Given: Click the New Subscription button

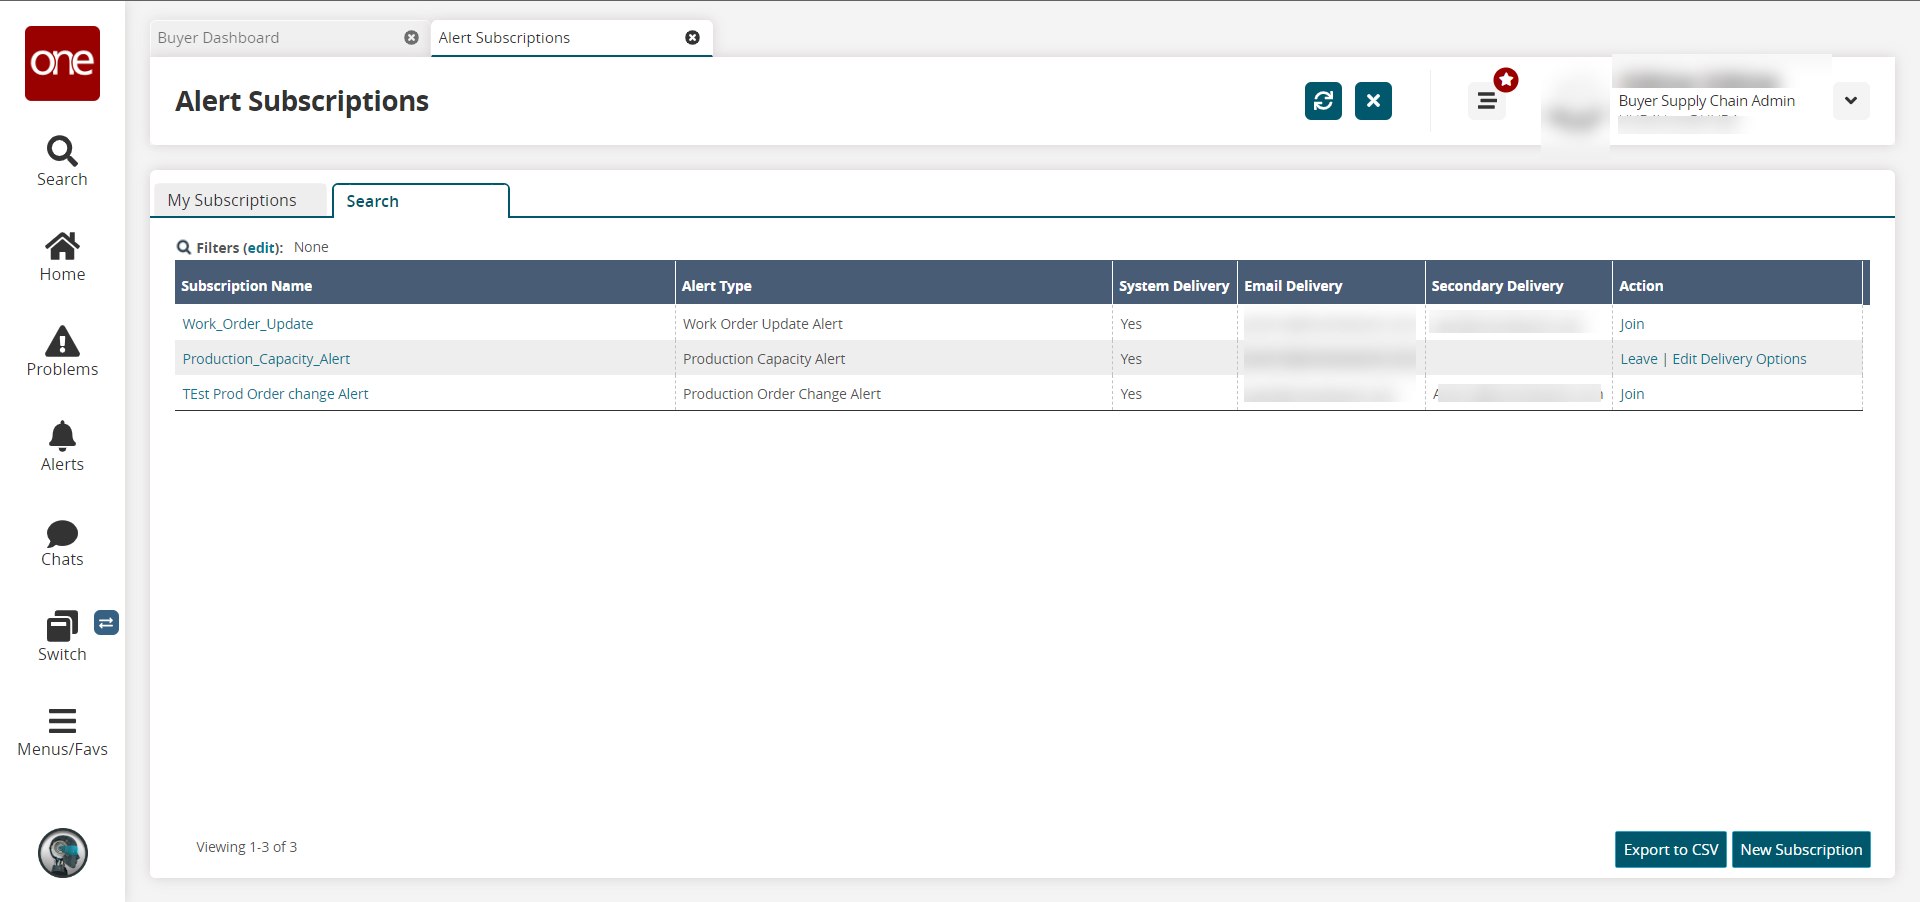Looking at the screenshot, I should tap(1800, 850).
